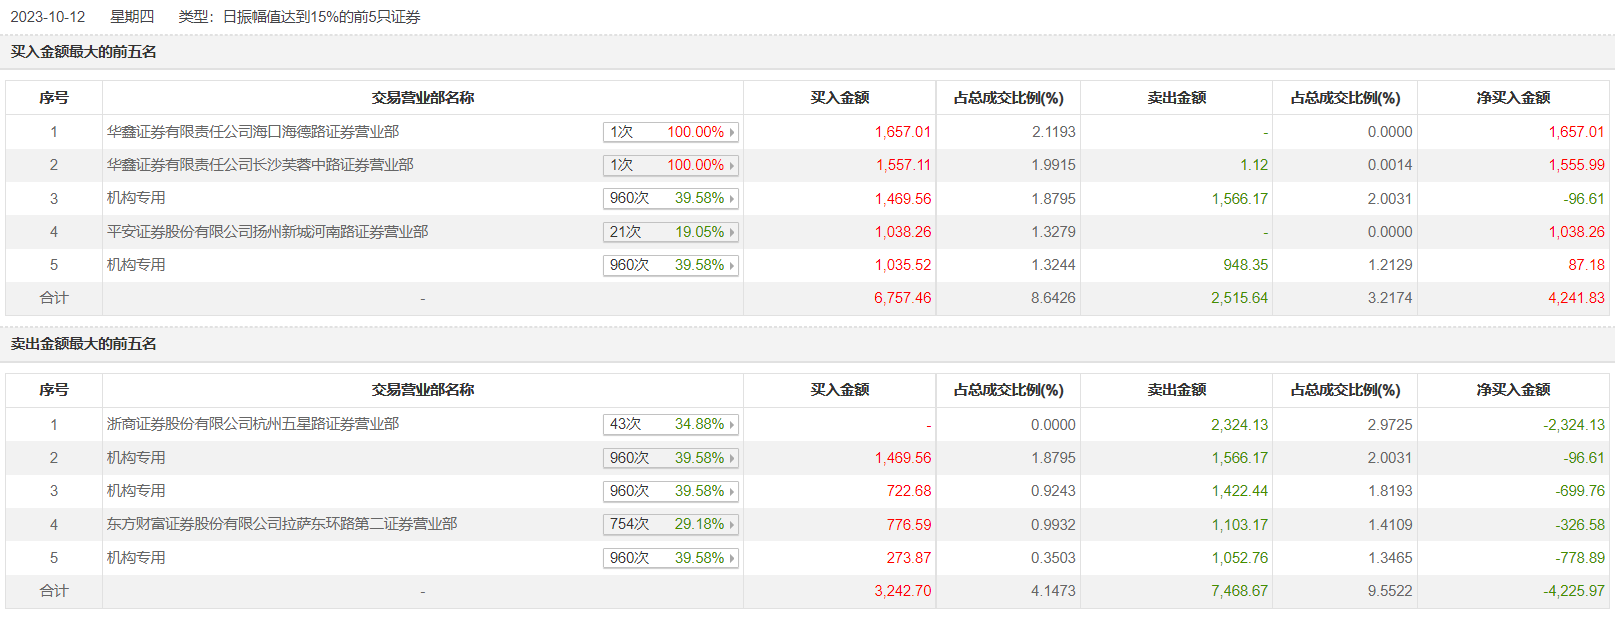
Task: Expand the 1次 100.00% box for 长沙芙蓉中路 row
Action: pyautogui.click(x=670, y=165)
